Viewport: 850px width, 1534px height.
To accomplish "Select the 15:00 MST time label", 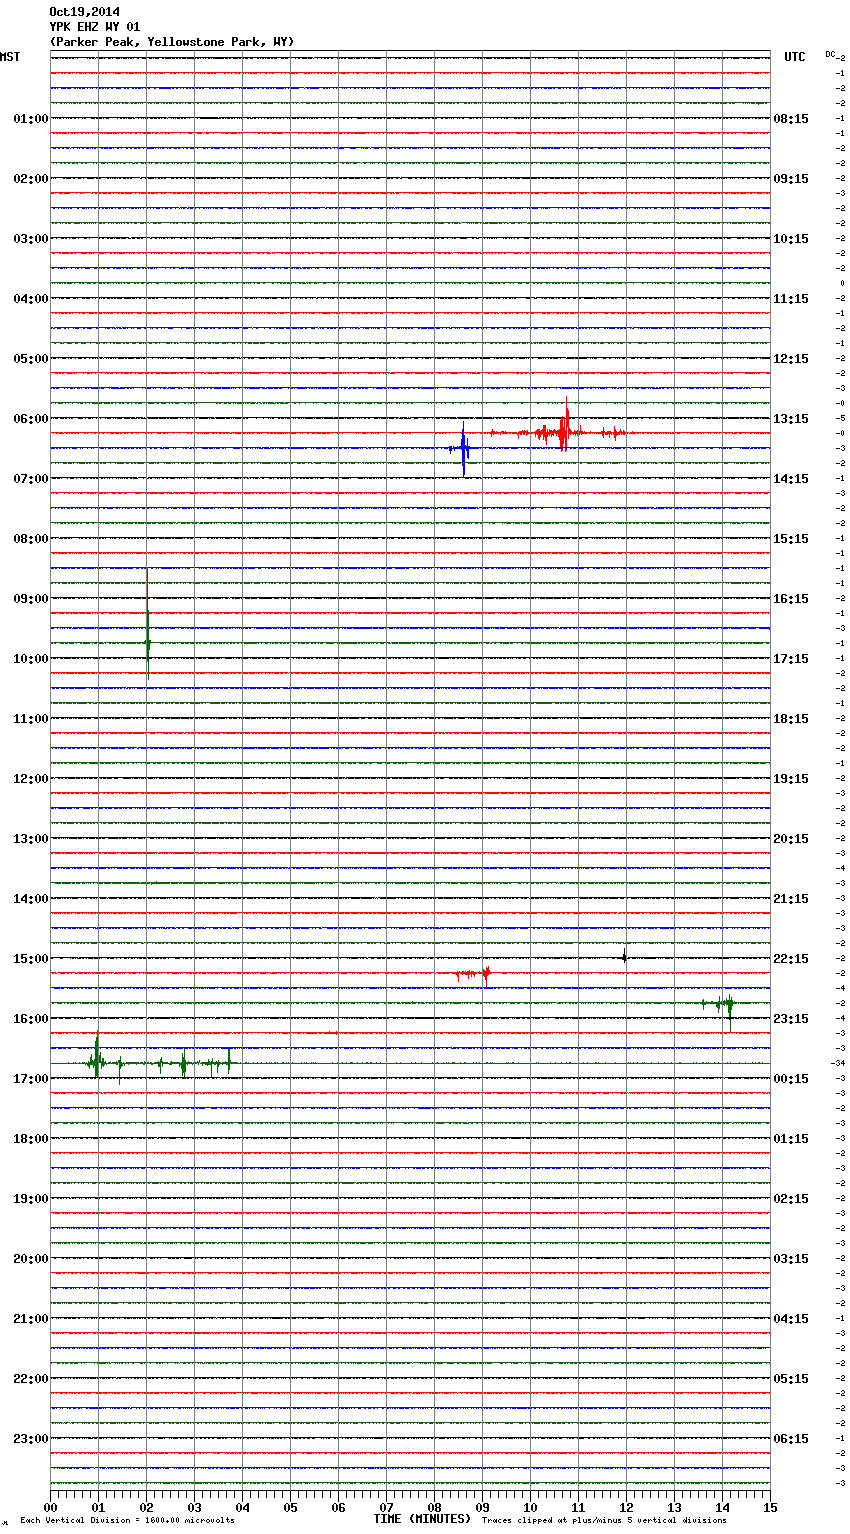I will (x=31, y=959).
